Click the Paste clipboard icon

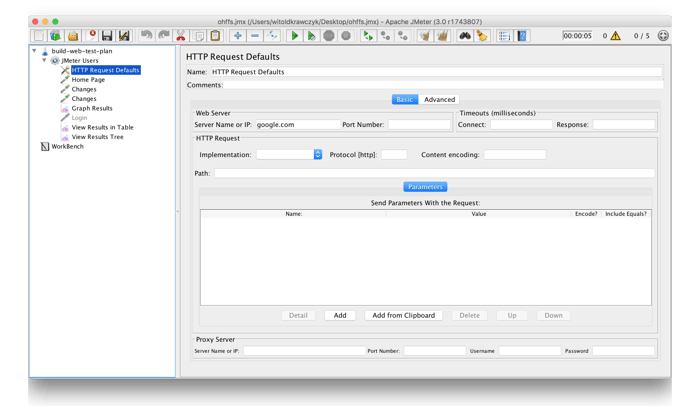tap(215, 36)
